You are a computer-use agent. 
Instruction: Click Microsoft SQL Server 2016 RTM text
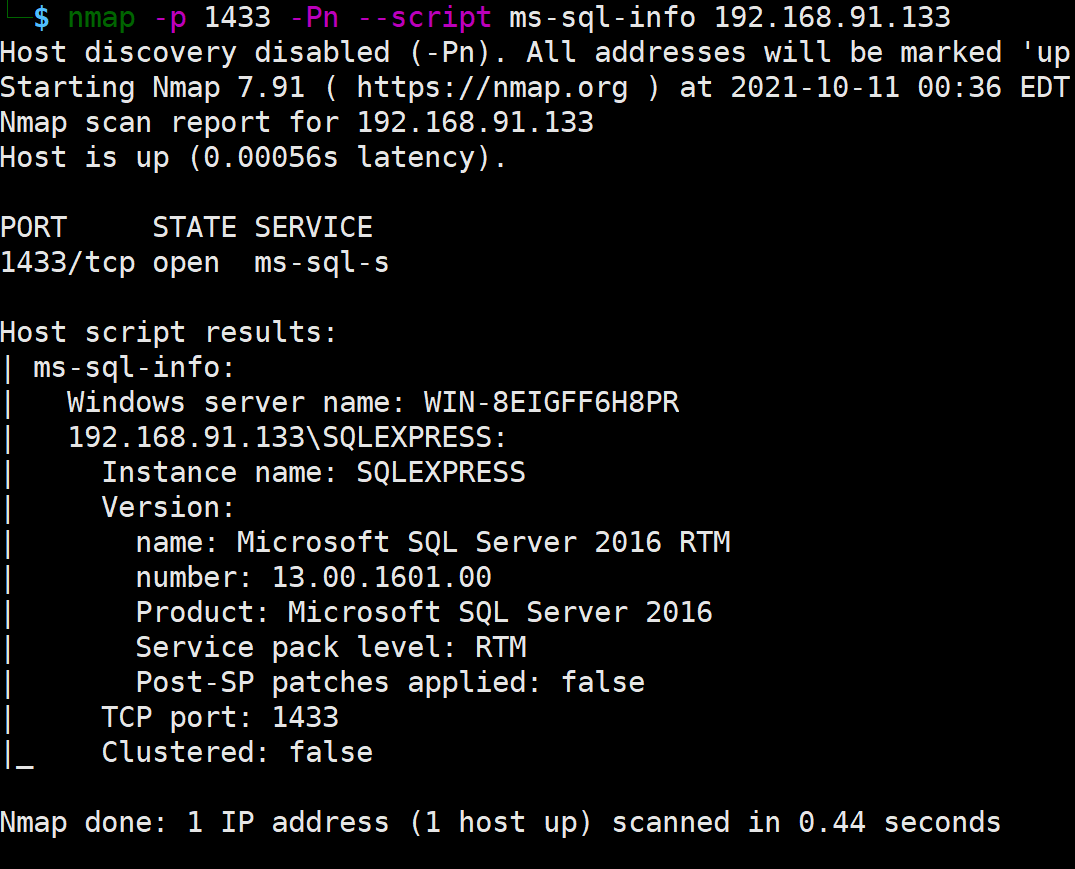coord(483,542)
